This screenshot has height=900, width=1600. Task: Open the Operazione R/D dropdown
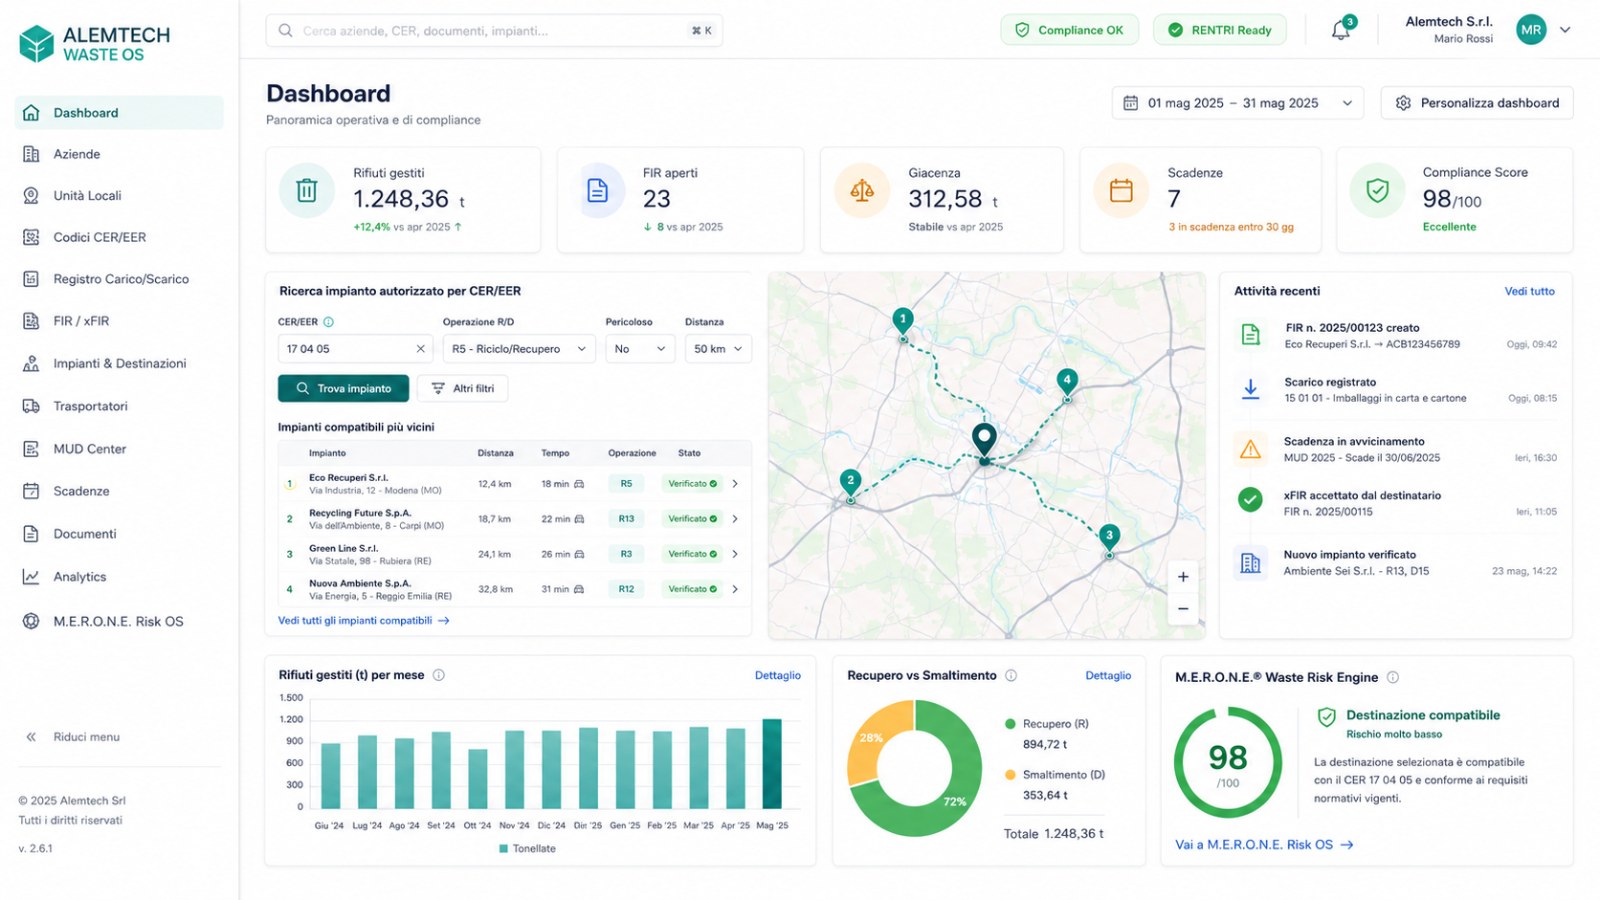pos(519,349)
